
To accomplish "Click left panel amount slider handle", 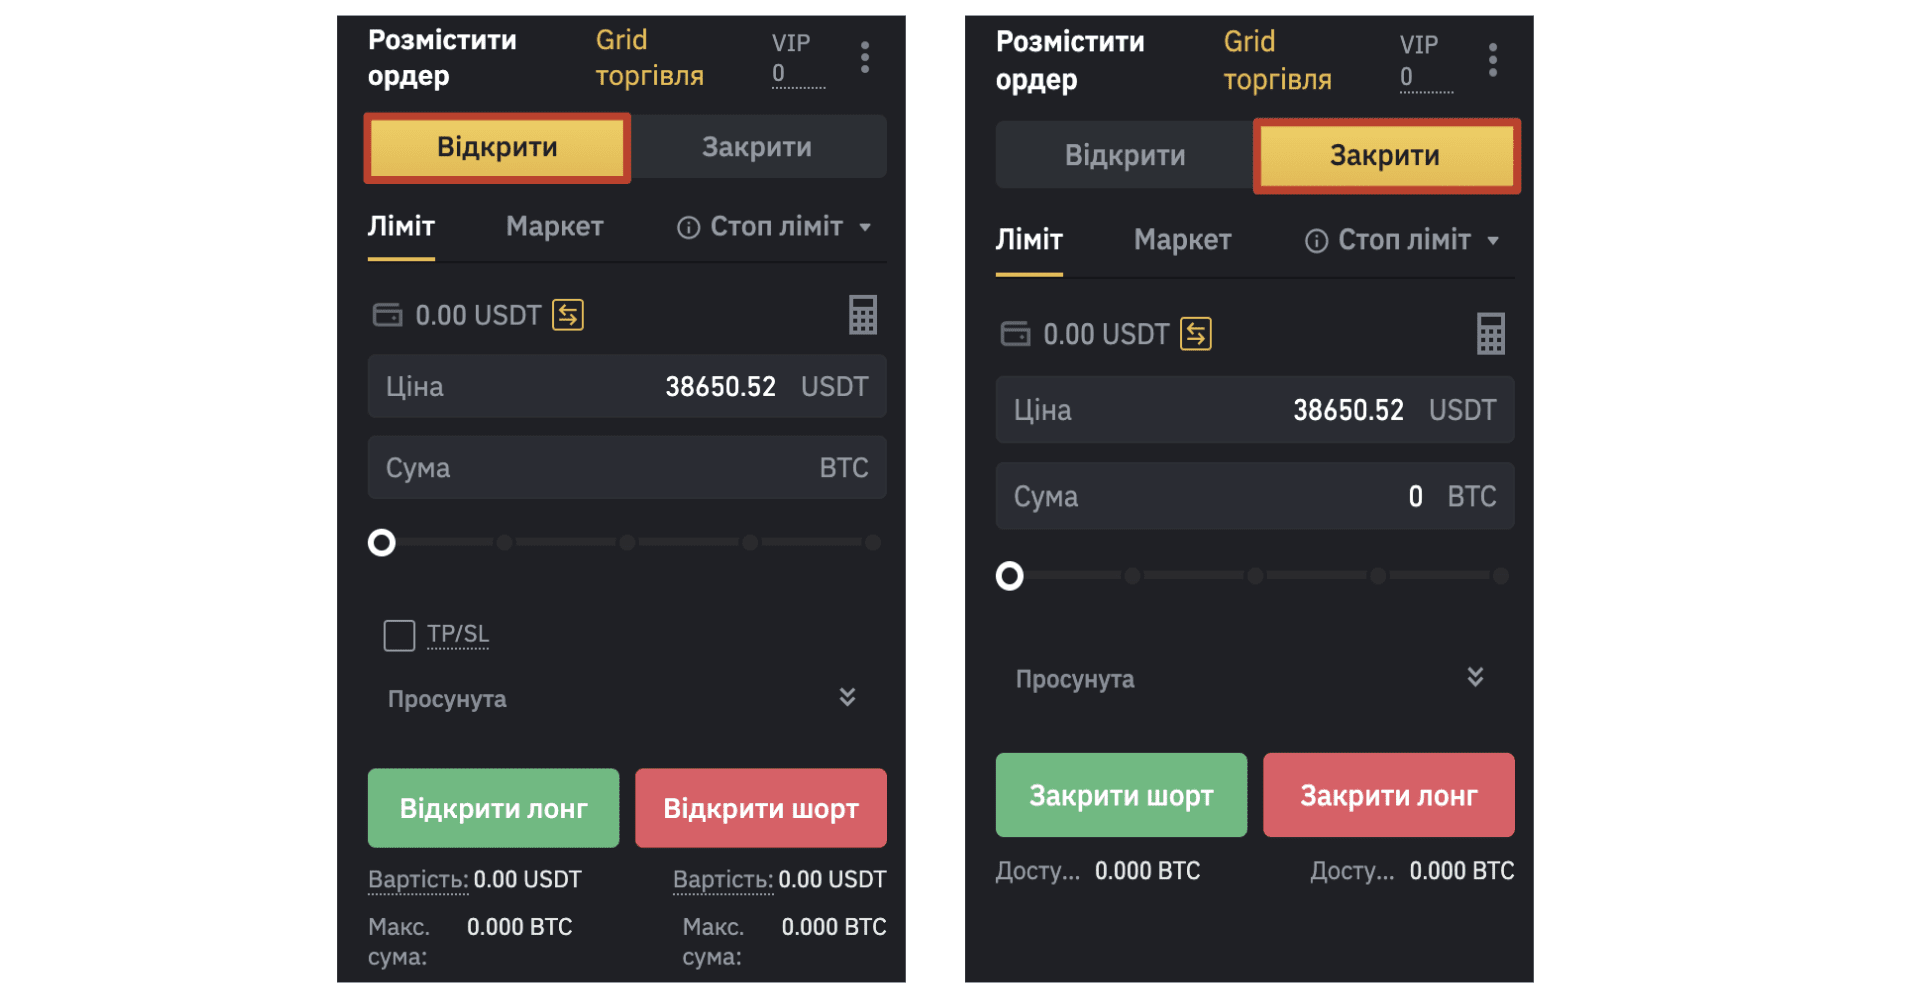I will coord(382,543).
